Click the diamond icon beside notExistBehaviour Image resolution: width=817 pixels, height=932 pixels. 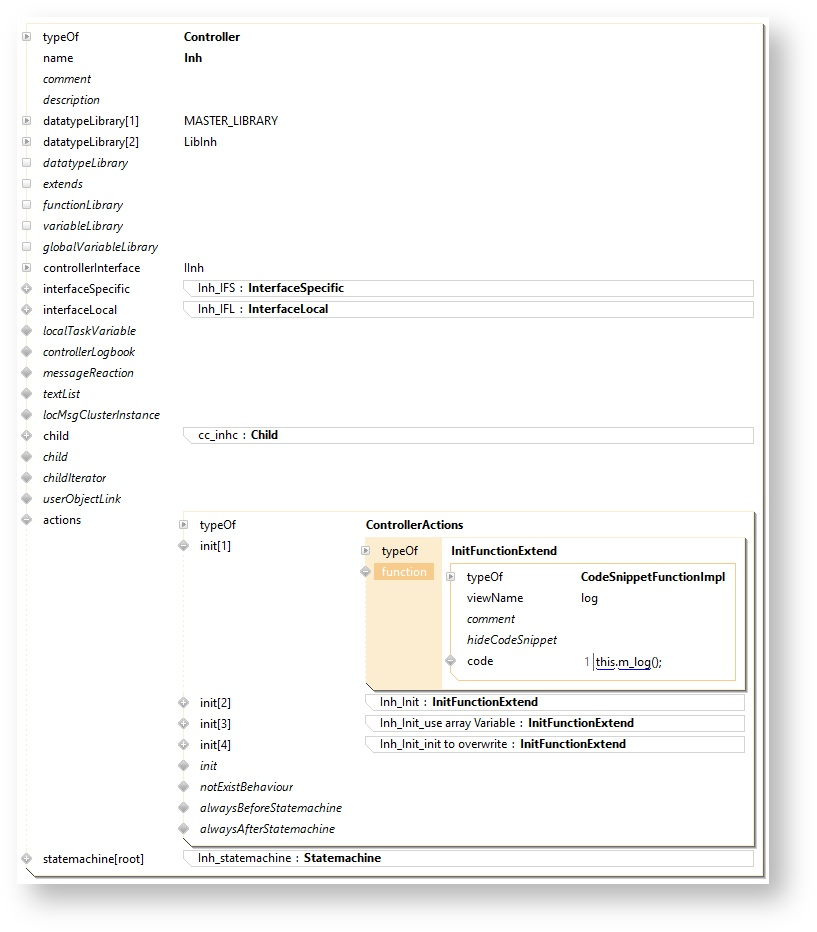coord(183,787)
